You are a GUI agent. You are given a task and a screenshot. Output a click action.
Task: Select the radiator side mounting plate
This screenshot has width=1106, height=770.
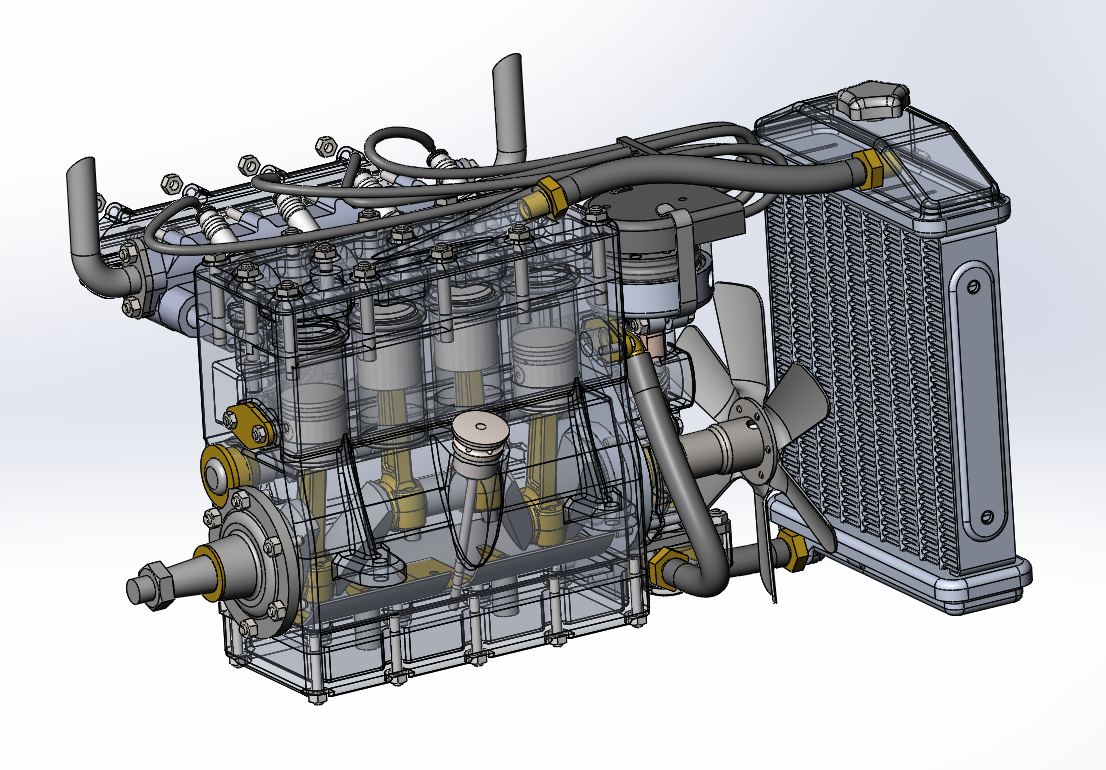(978, 403)
